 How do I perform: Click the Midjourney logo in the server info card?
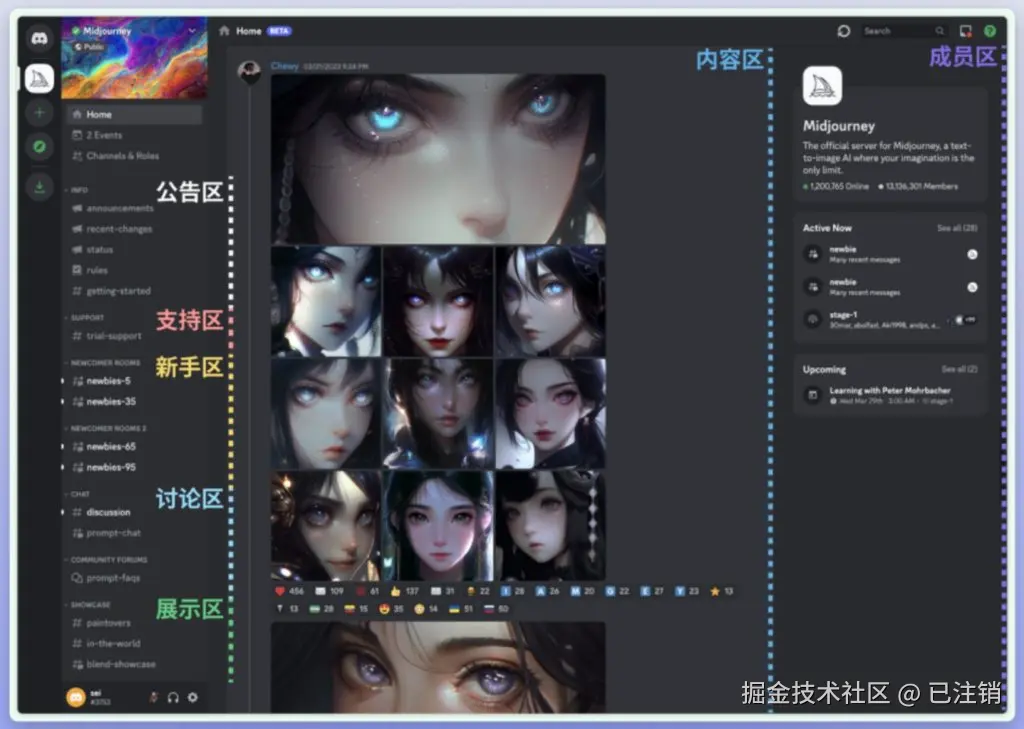coord(822,86)
